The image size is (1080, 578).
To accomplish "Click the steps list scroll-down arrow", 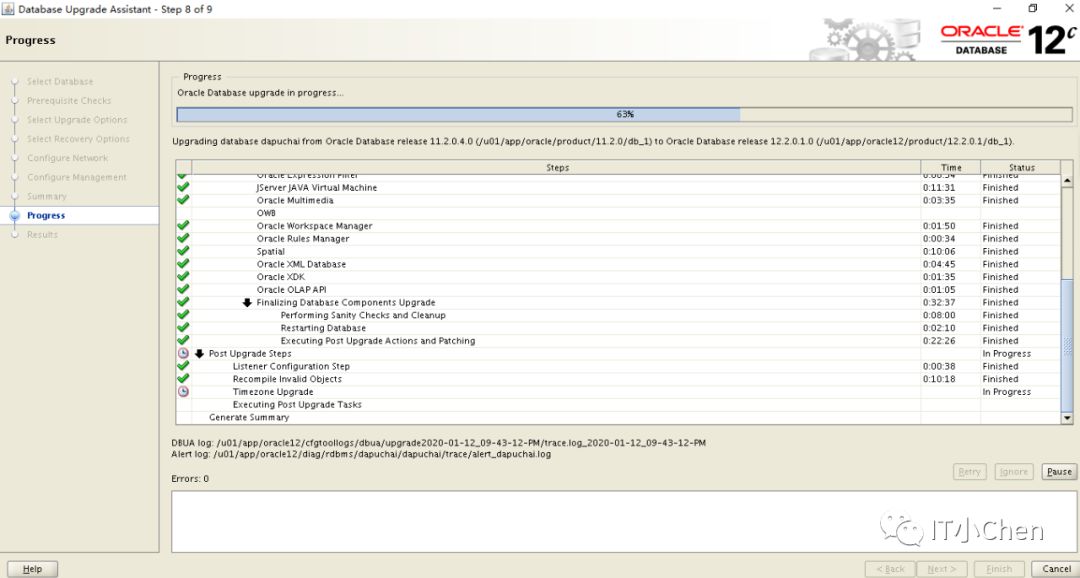I will (1067, 417).
